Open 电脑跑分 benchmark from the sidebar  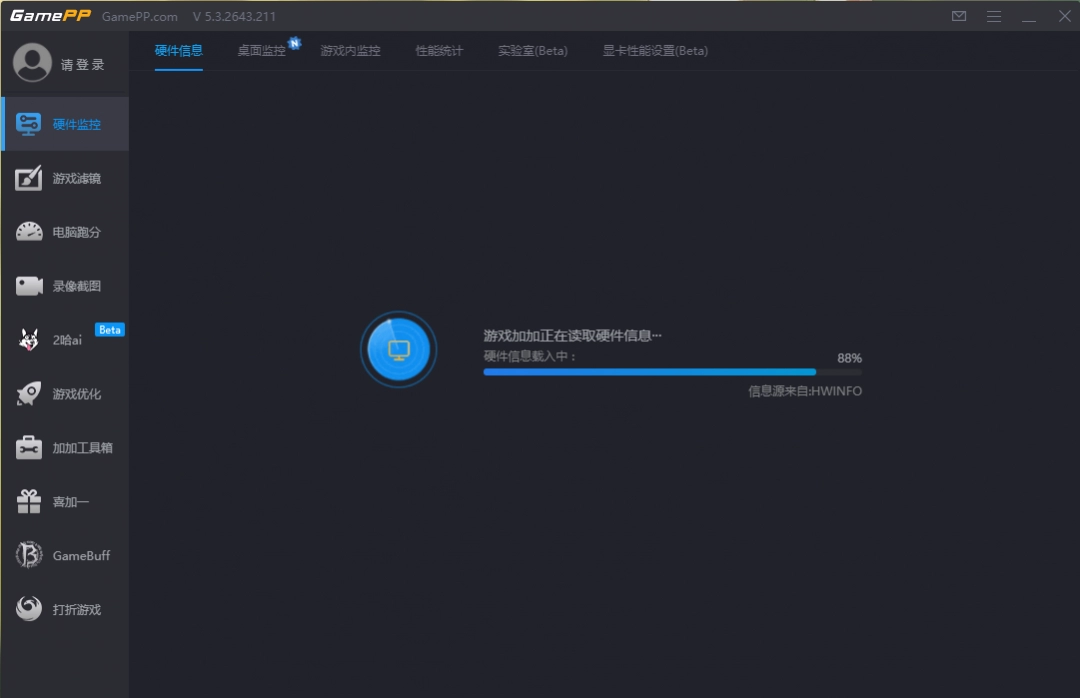point(64,231)
